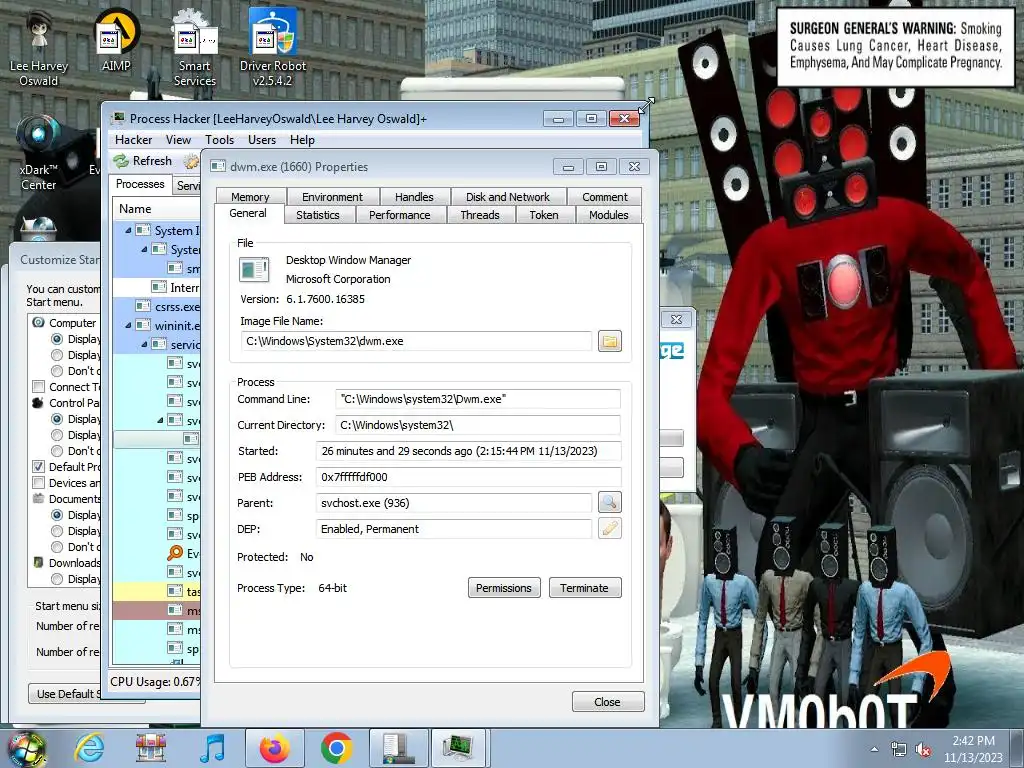Click the network tray icon
Viewport: 1024px width, 768px height.
pyautogui.click(x=899, y=750)
